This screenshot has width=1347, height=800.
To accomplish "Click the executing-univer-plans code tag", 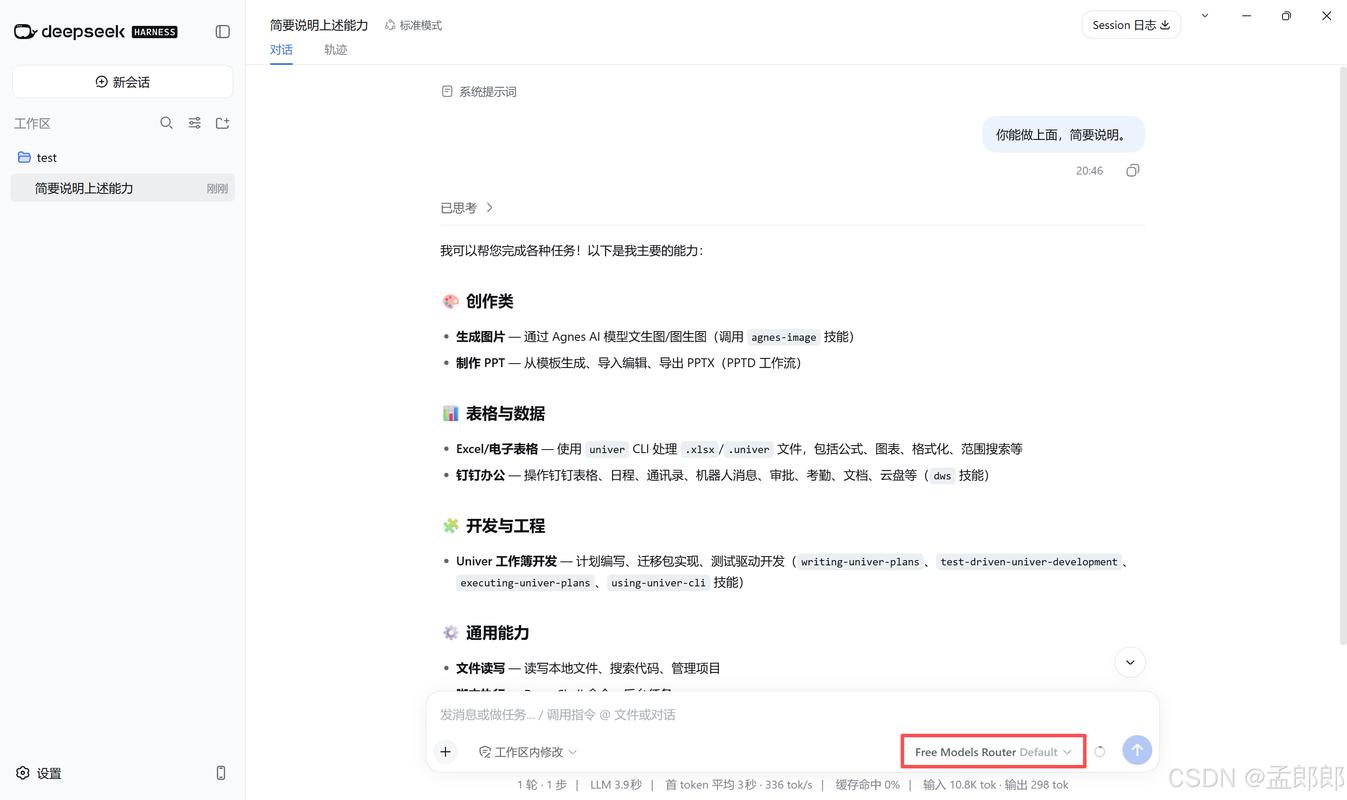I will (x=525, y=583).
